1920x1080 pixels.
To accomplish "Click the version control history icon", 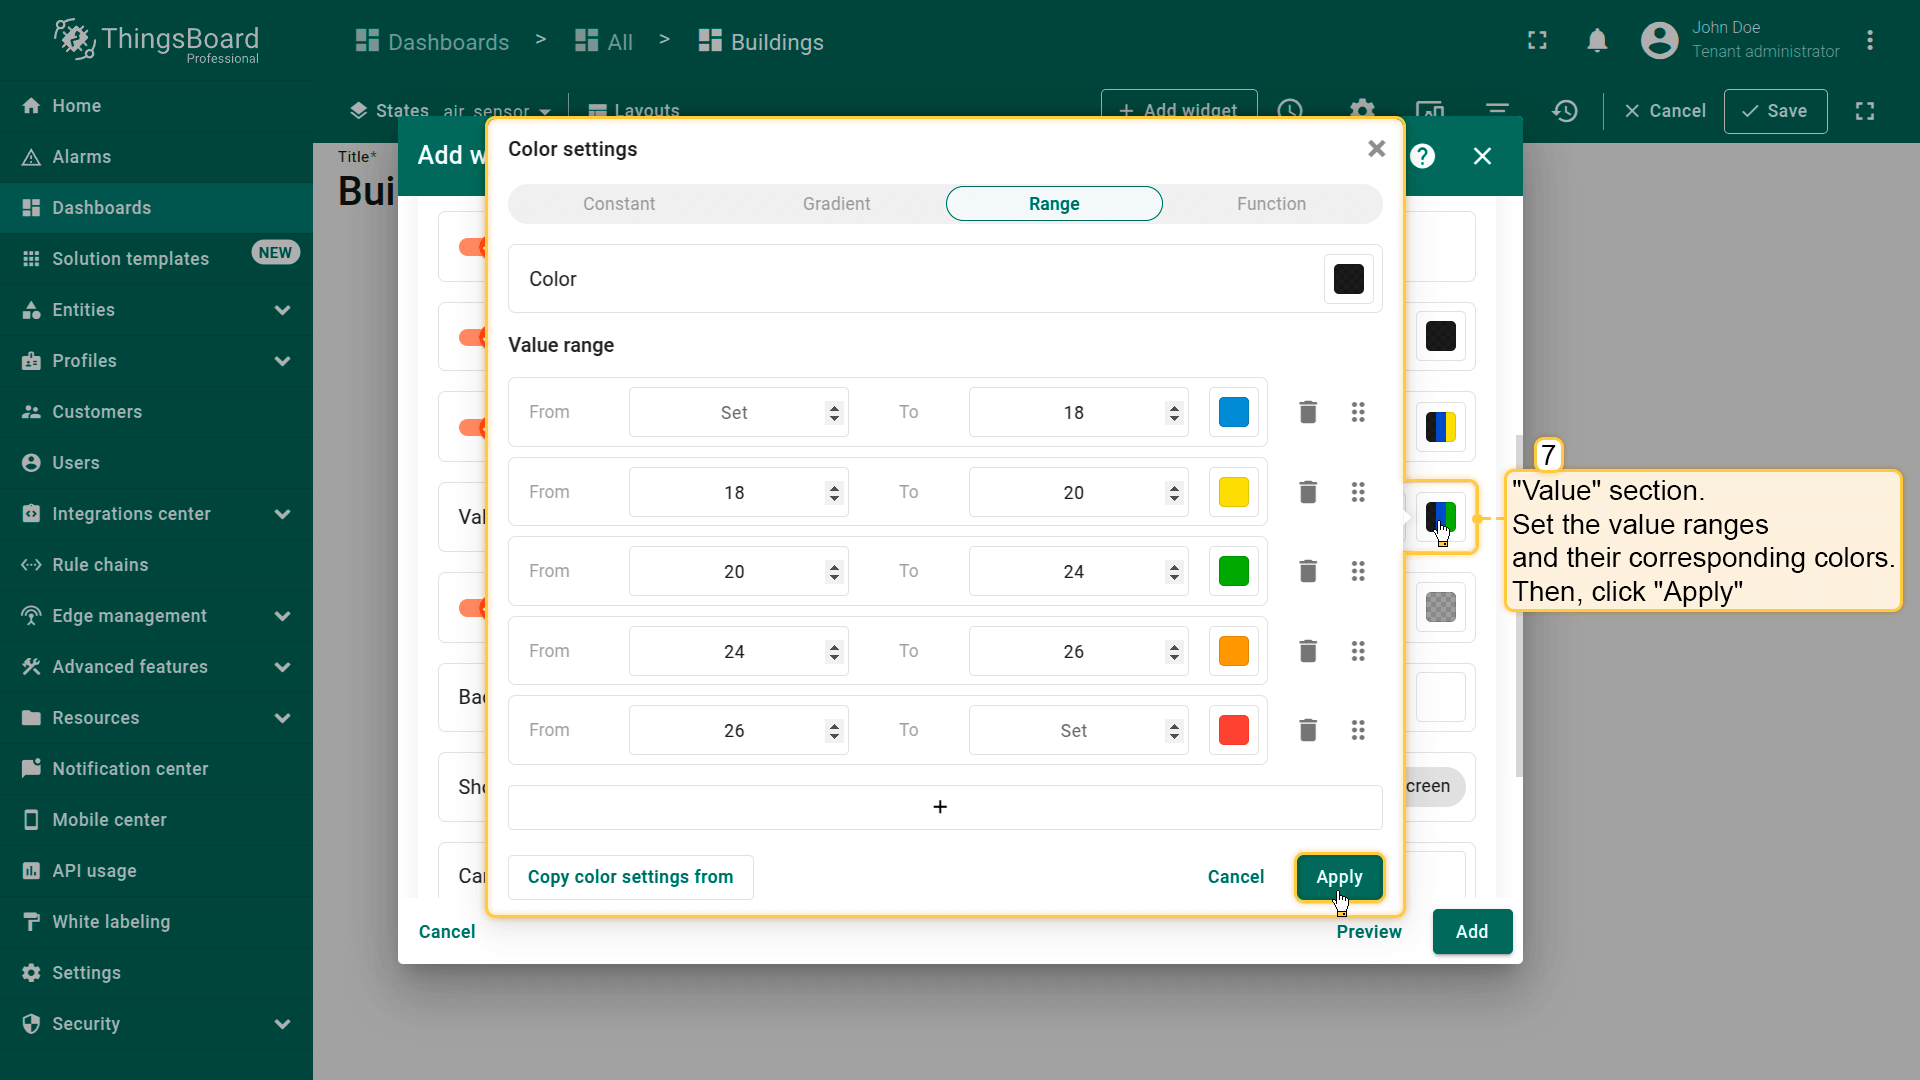I will pyautogui.click(x=1565, y=111).
